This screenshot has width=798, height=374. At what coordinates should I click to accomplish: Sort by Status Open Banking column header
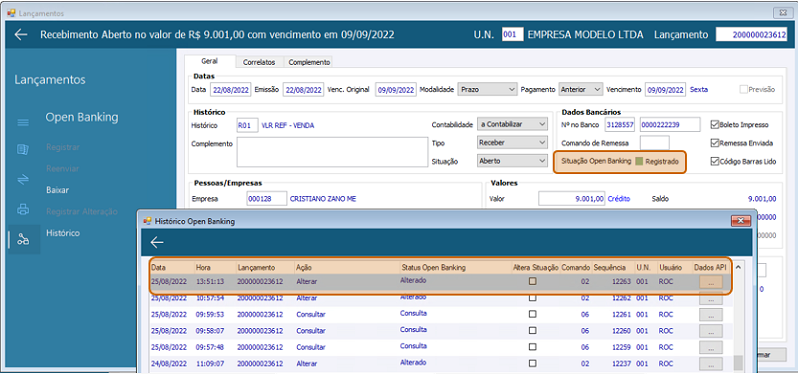[x=434, y=267]
